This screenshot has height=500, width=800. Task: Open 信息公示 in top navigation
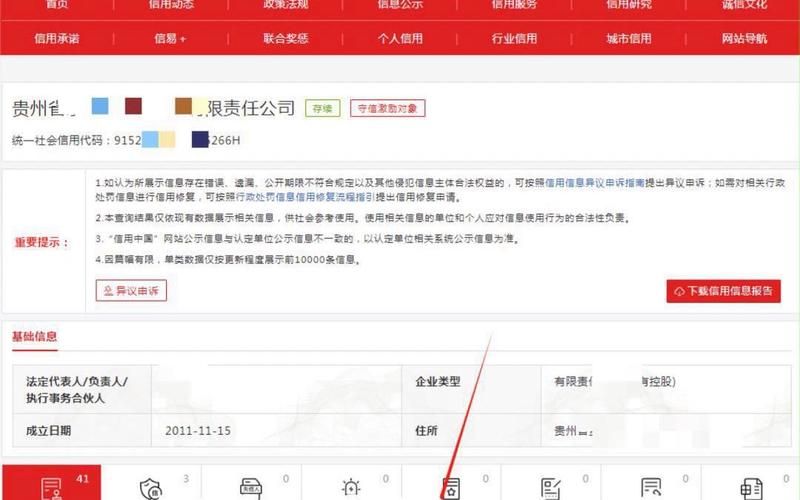400,5
